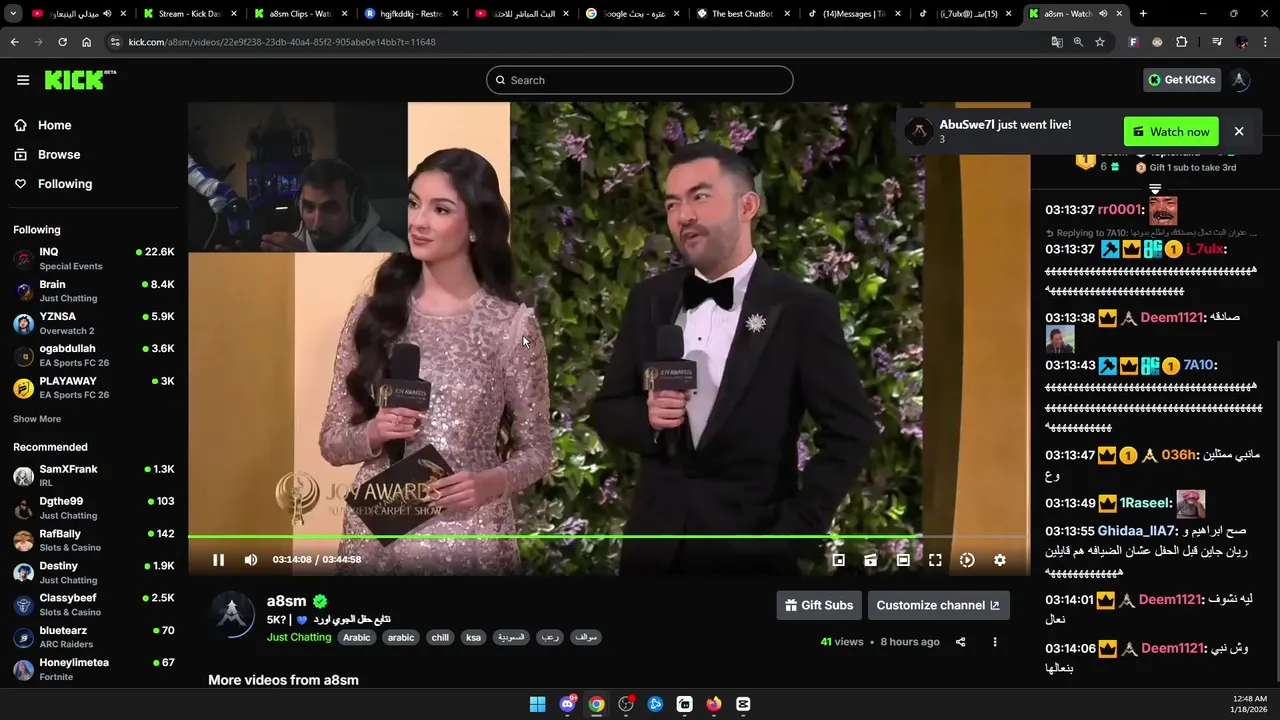Toggle fullscreen on the video player
Viewport: 1280px width, 720px height.
pyautogui.click(x=935, y=560)
